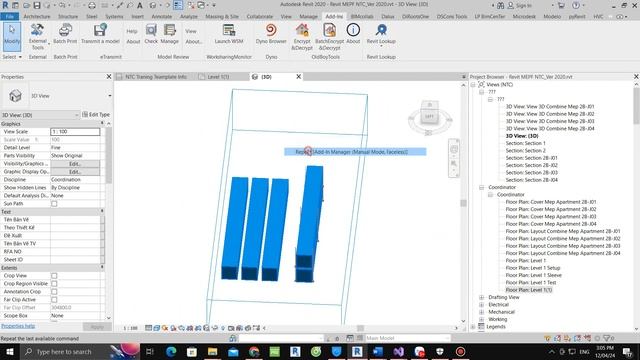Select the Modify tool
This screenshot has height=360, width=640.
[x=12, y=36]
